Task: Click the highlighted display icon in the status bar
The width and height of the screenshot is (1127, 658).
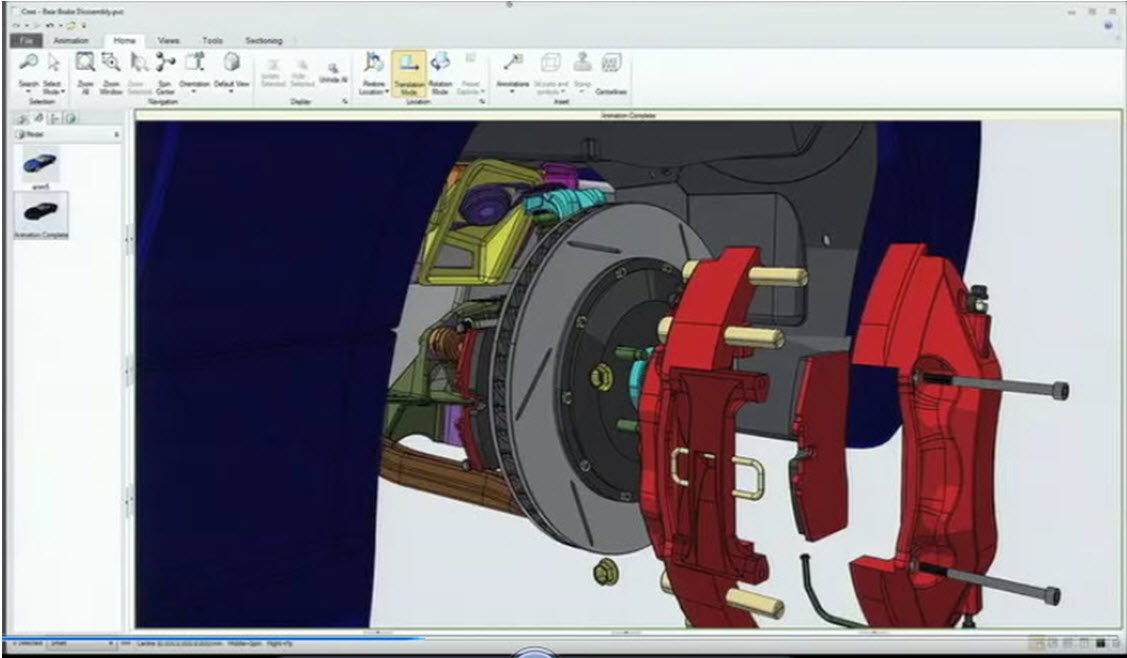Action: click(x=1036, y=644)
